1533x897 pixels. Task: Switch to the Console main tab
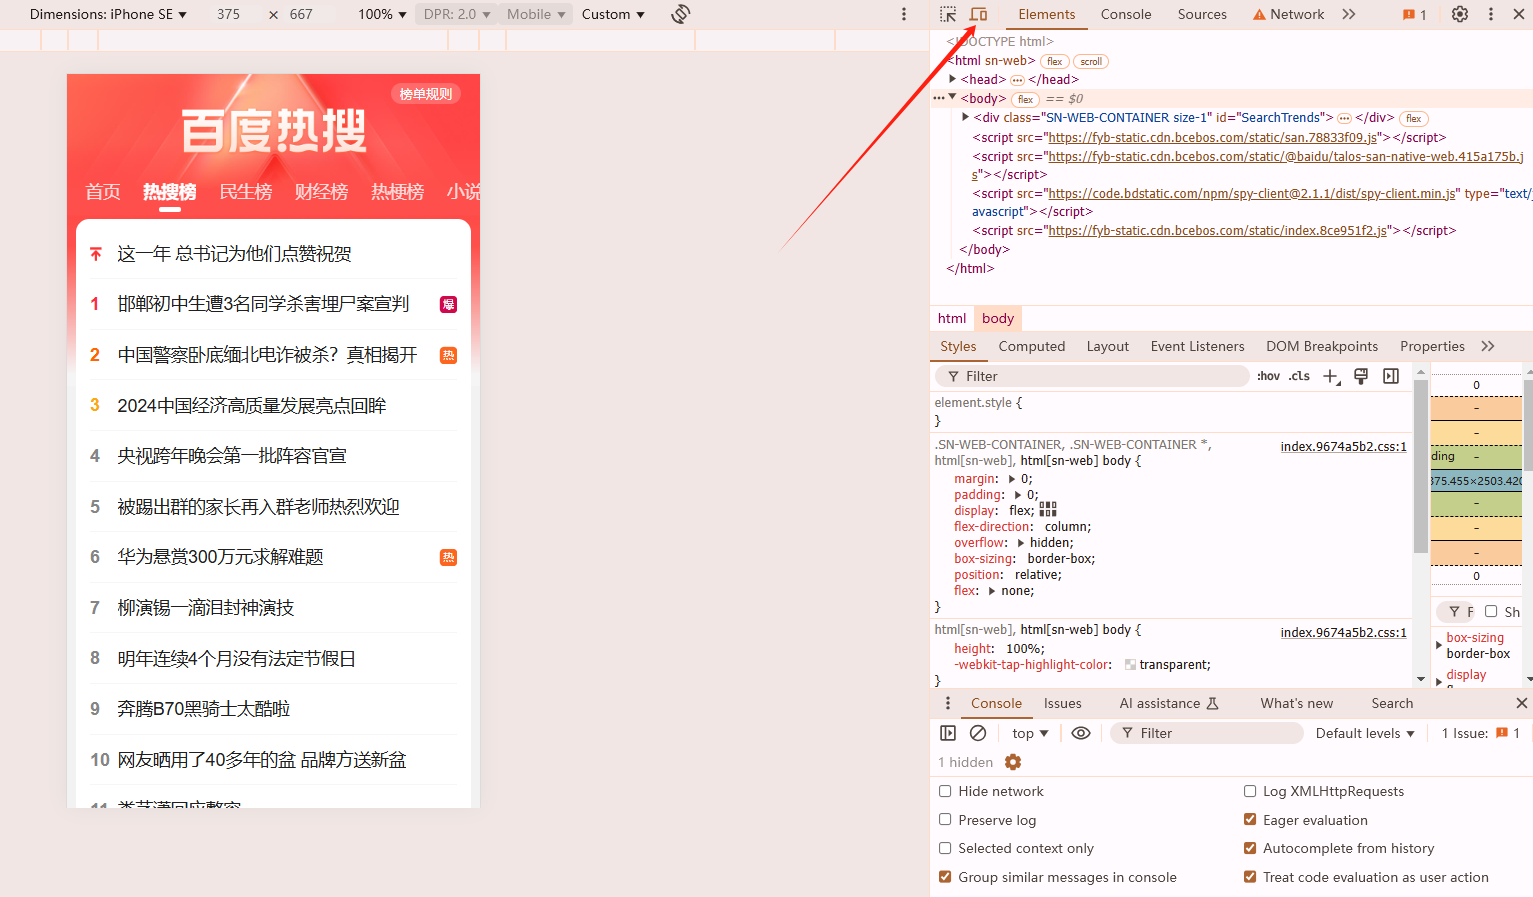[1126, 14]
